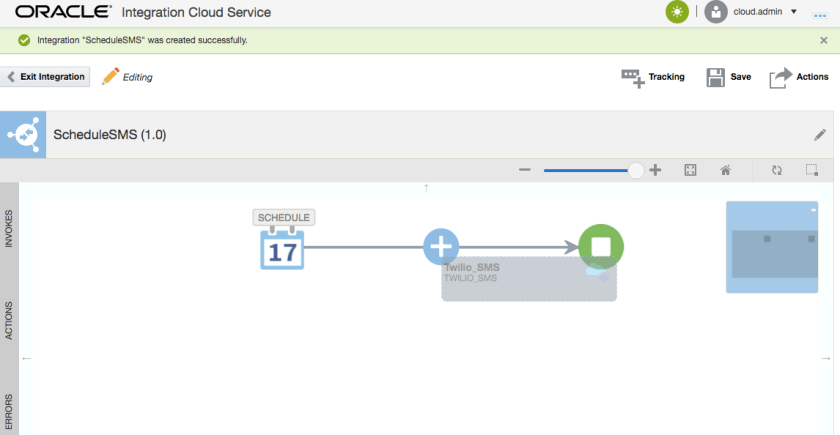Click the zoom-to-fit canvas icon
The width and height of the screenshot is (840, 435).
click(690, 171)
